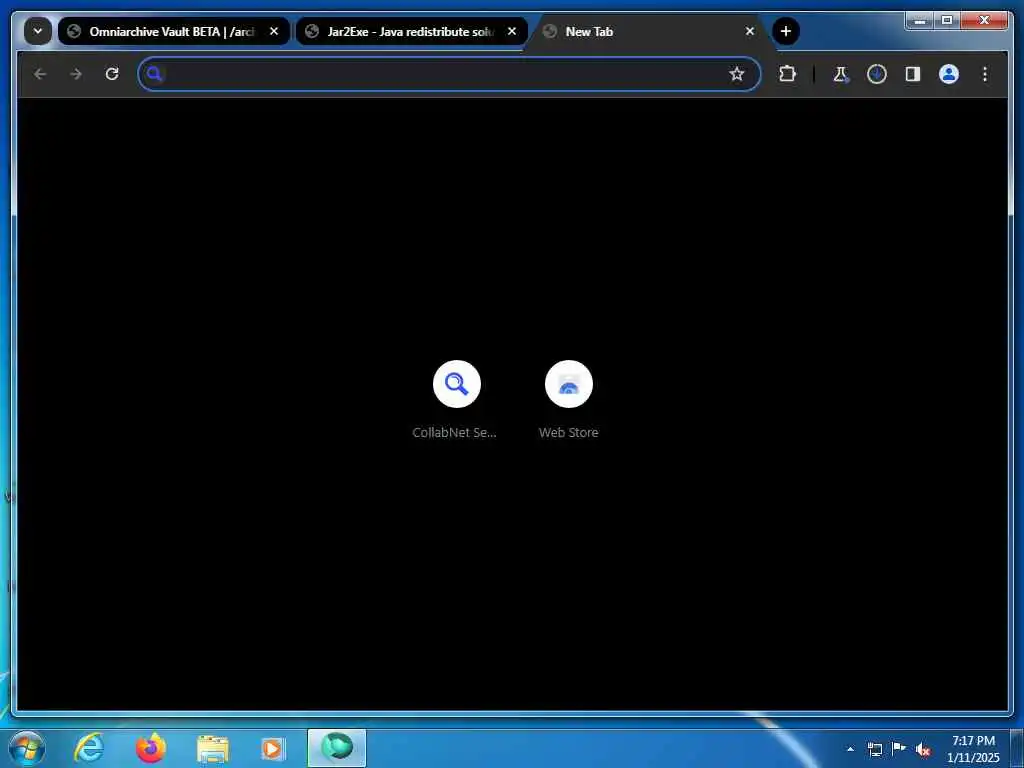Screen dimensions: 1024x768
Task: Launch Firefox from the taskbar
Action: [150, 748]
